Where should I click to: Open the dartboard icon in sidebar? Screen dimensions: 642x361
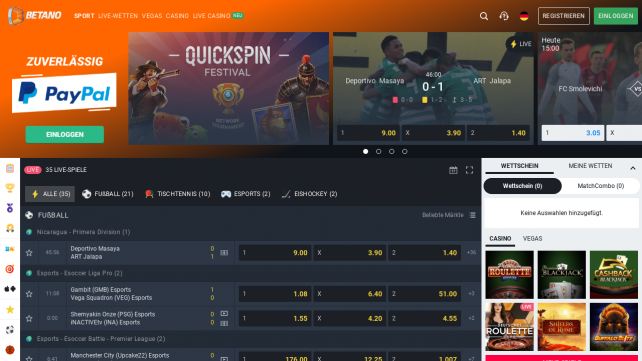(10, 269)
